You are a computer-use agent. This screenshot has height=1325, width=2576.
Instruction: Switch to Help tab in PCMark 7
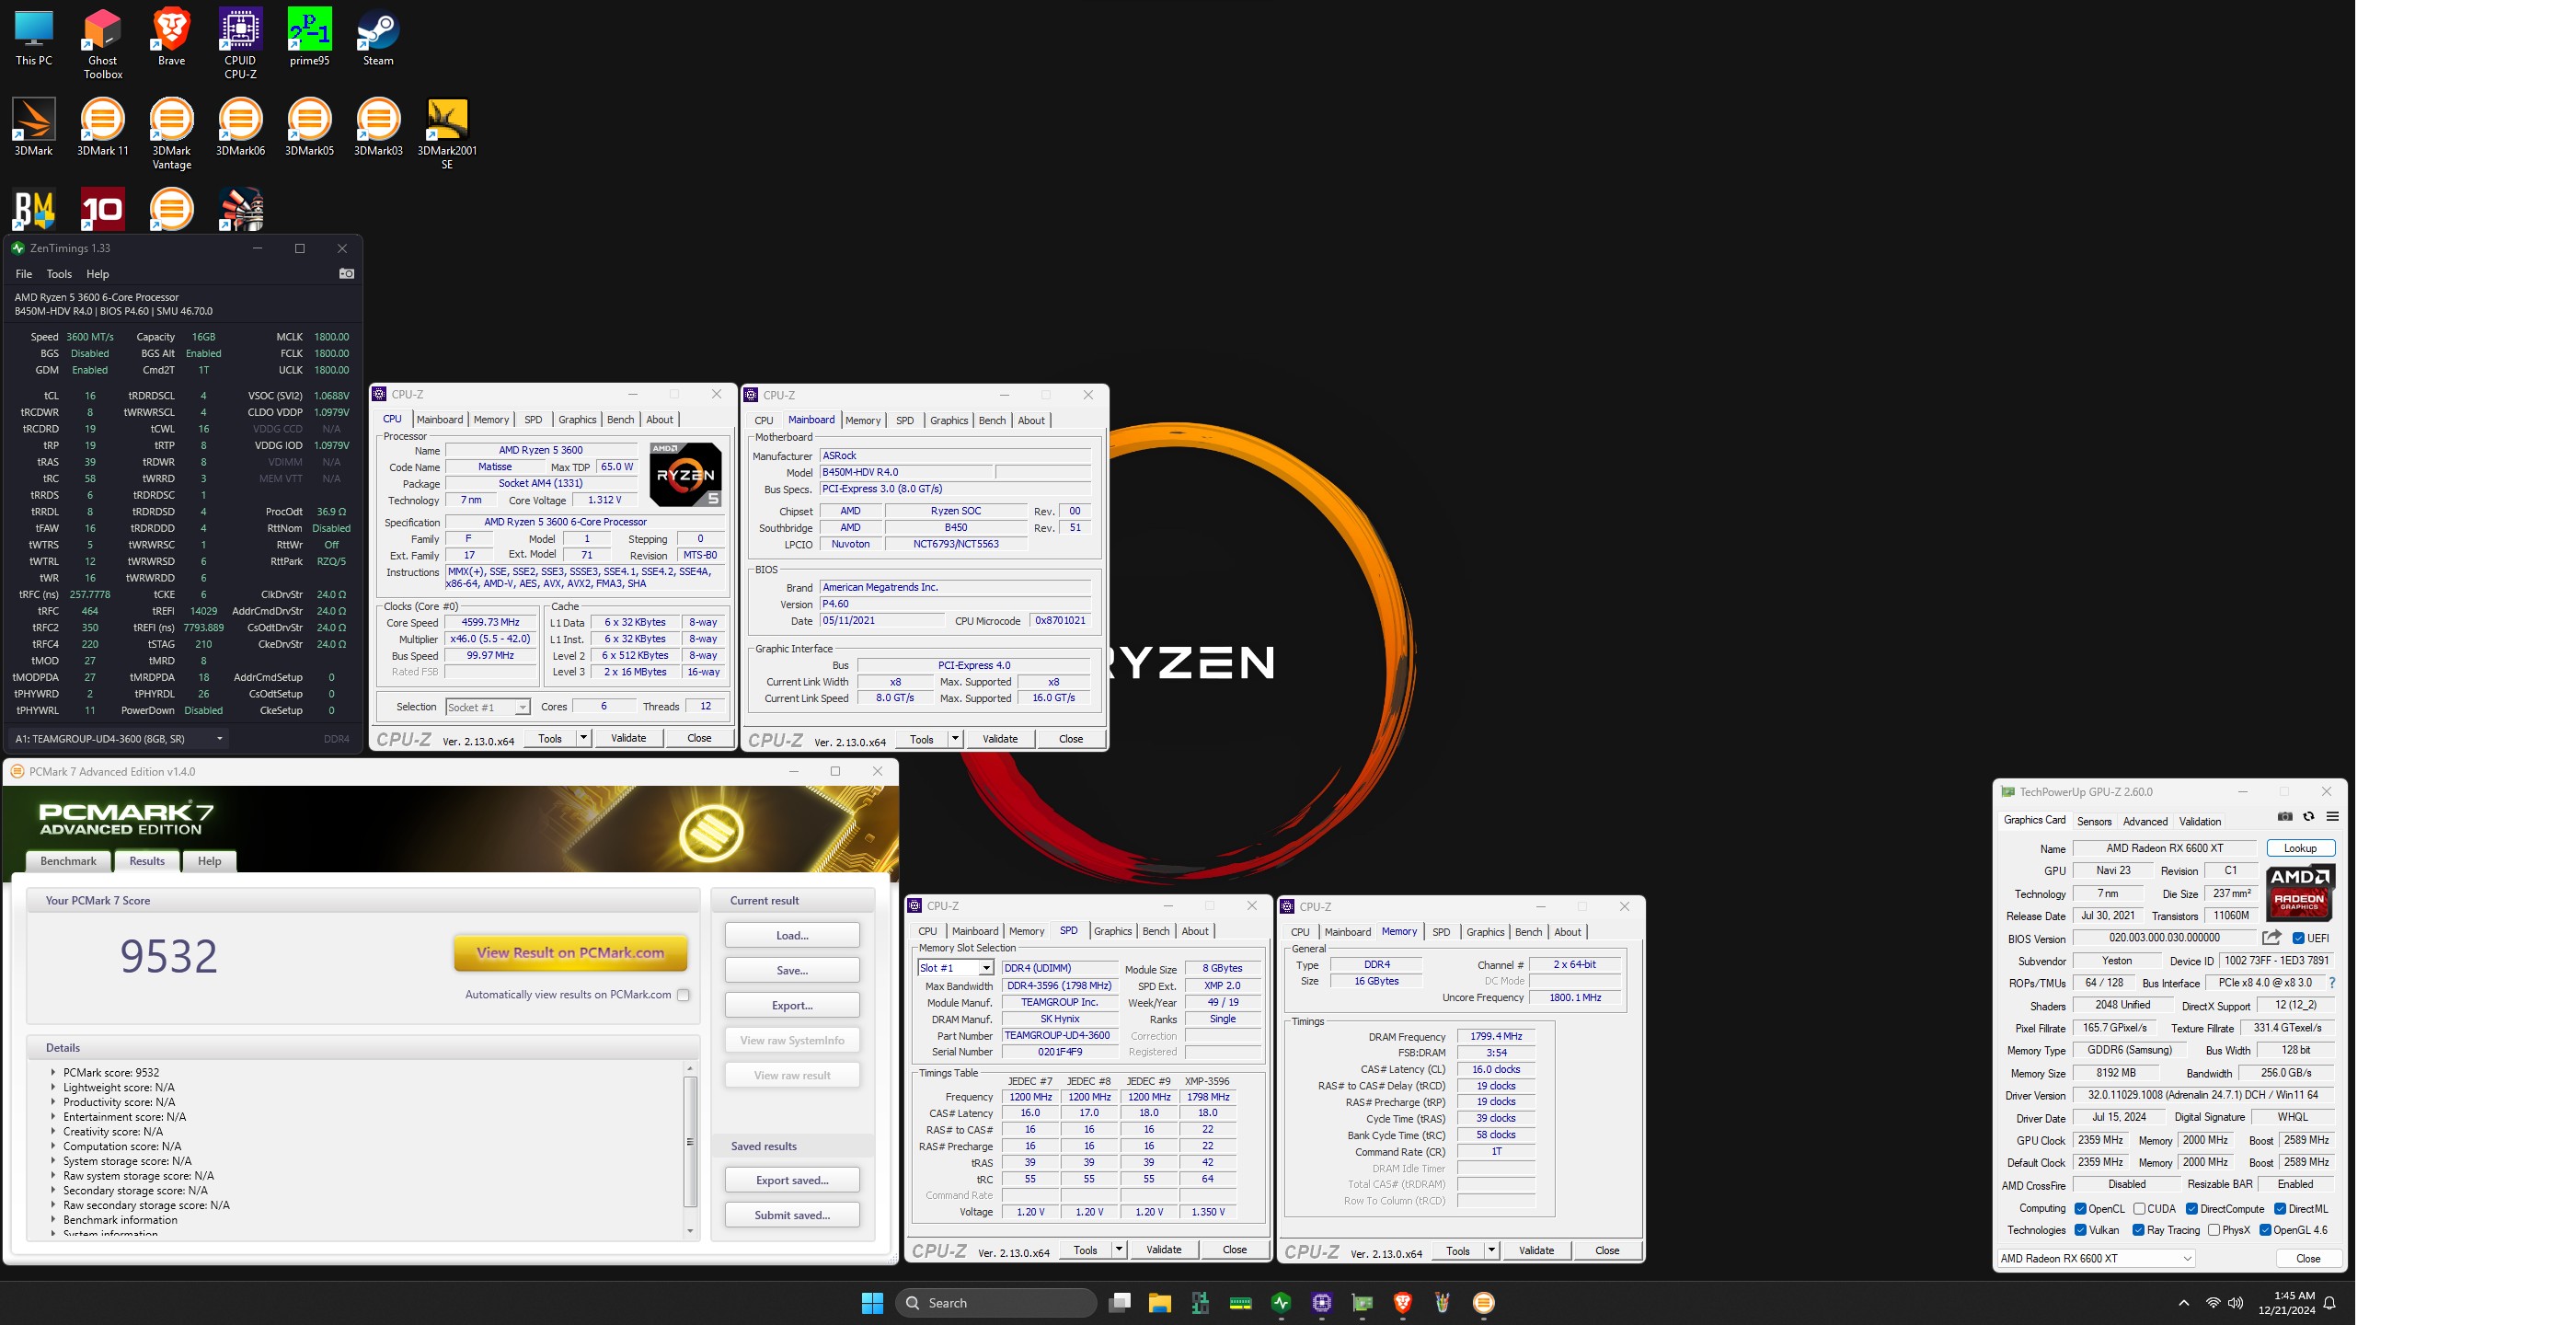click(x=209, y=861)
